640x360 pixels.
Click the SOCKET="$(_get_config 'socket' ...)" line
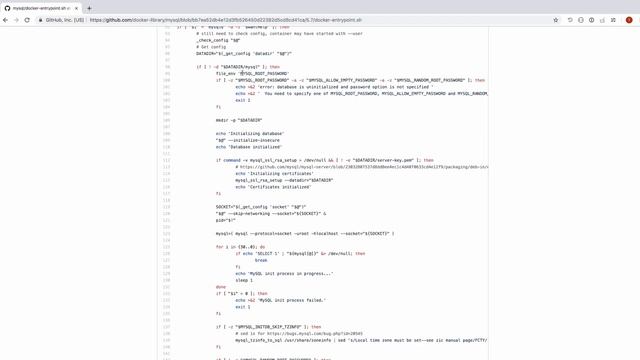click(261, 207)
